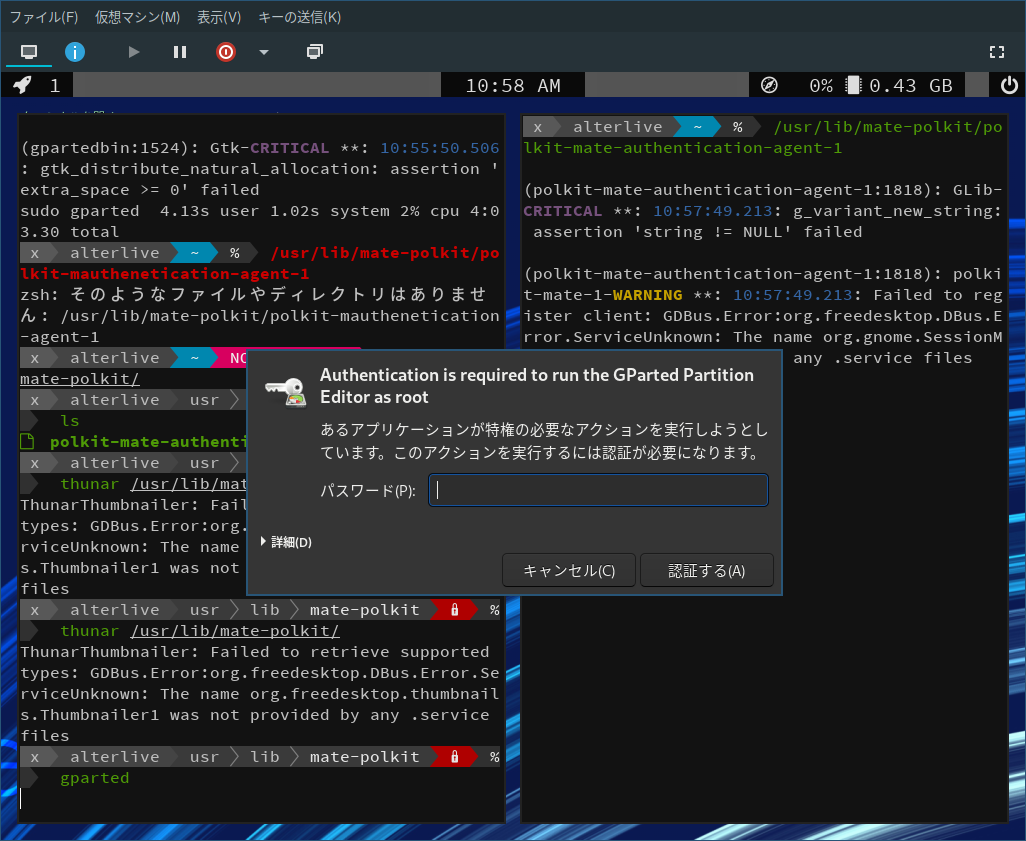Pause the virtual machine
Viewport: 1026px width, 841px height.
point(179,51)
